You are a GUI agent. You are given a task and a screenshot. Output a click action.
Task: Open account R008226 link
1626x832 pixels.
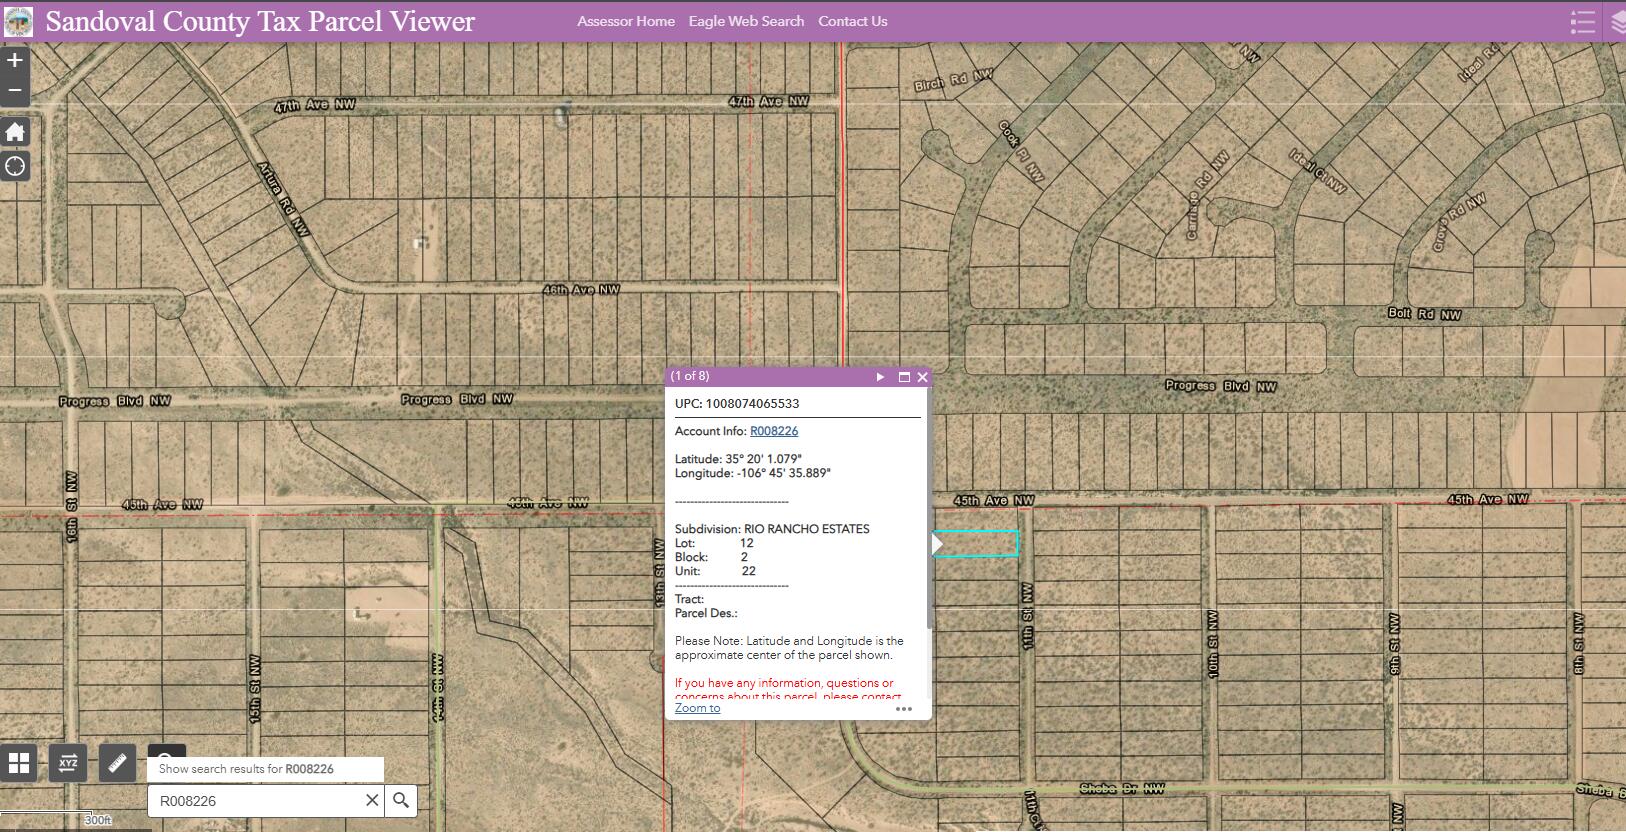(774, 431)
